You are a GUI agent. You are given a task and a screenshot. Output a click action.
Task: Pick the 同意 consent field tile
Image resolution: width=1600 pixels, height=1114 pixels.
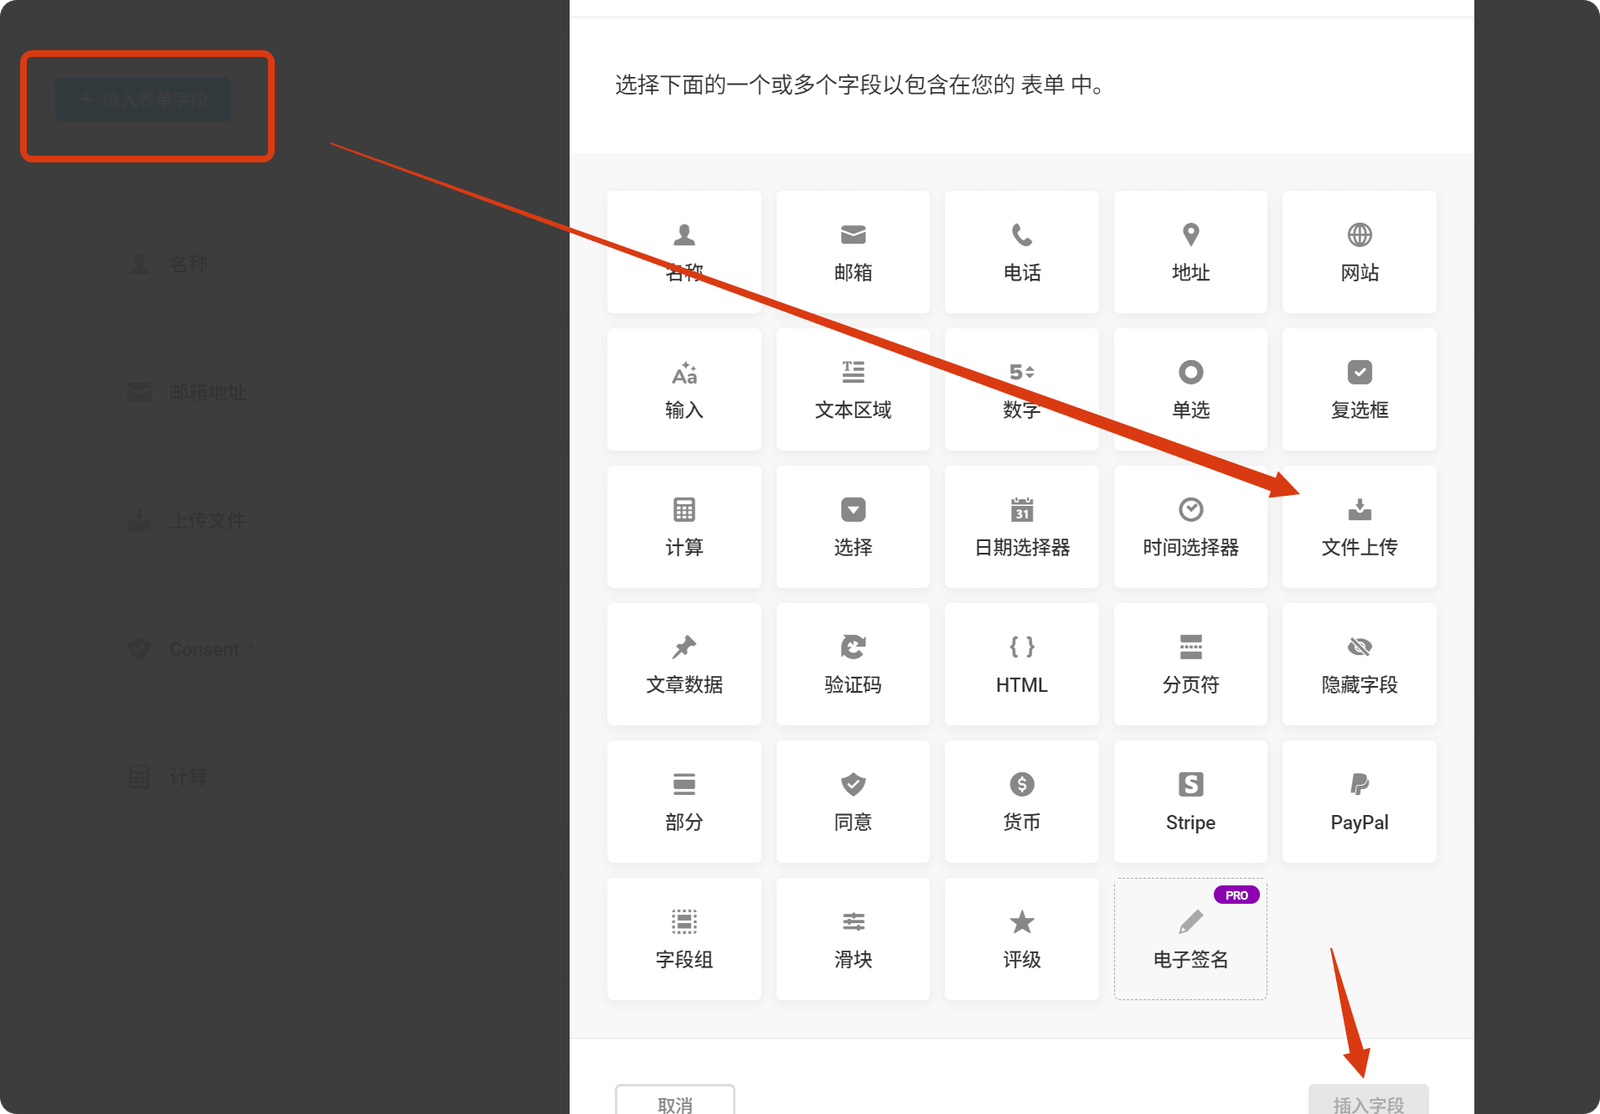pos(853,802)
